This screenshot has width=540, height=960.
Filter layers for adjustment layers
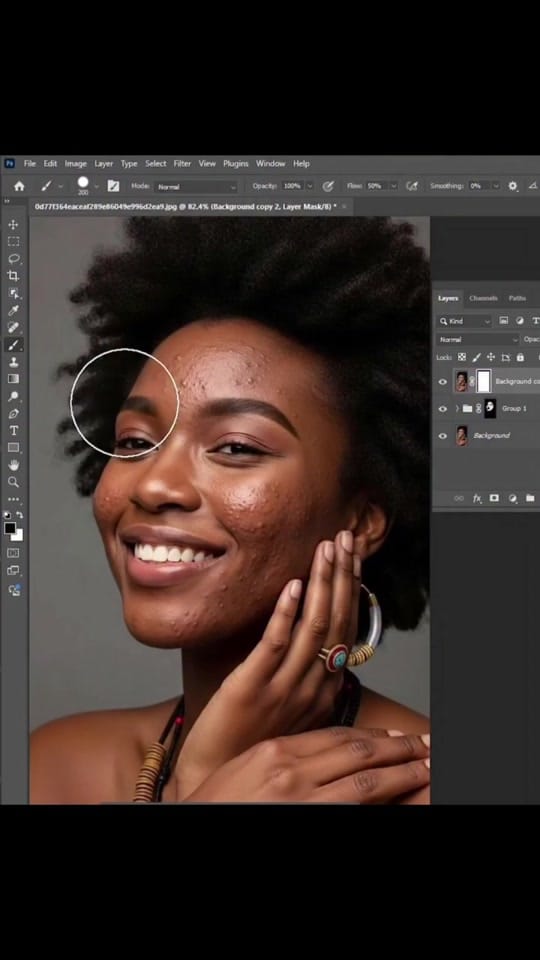(x=520, y=321)
